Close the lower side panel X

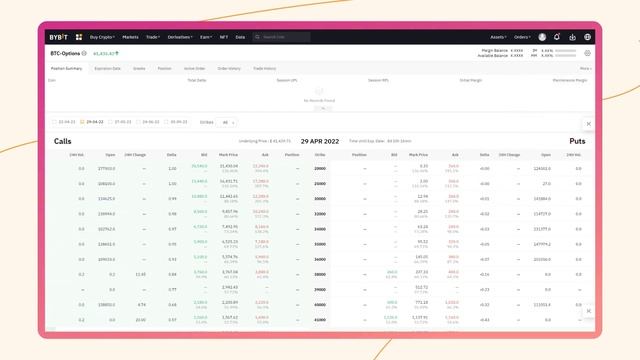click(x=589, y=311)
